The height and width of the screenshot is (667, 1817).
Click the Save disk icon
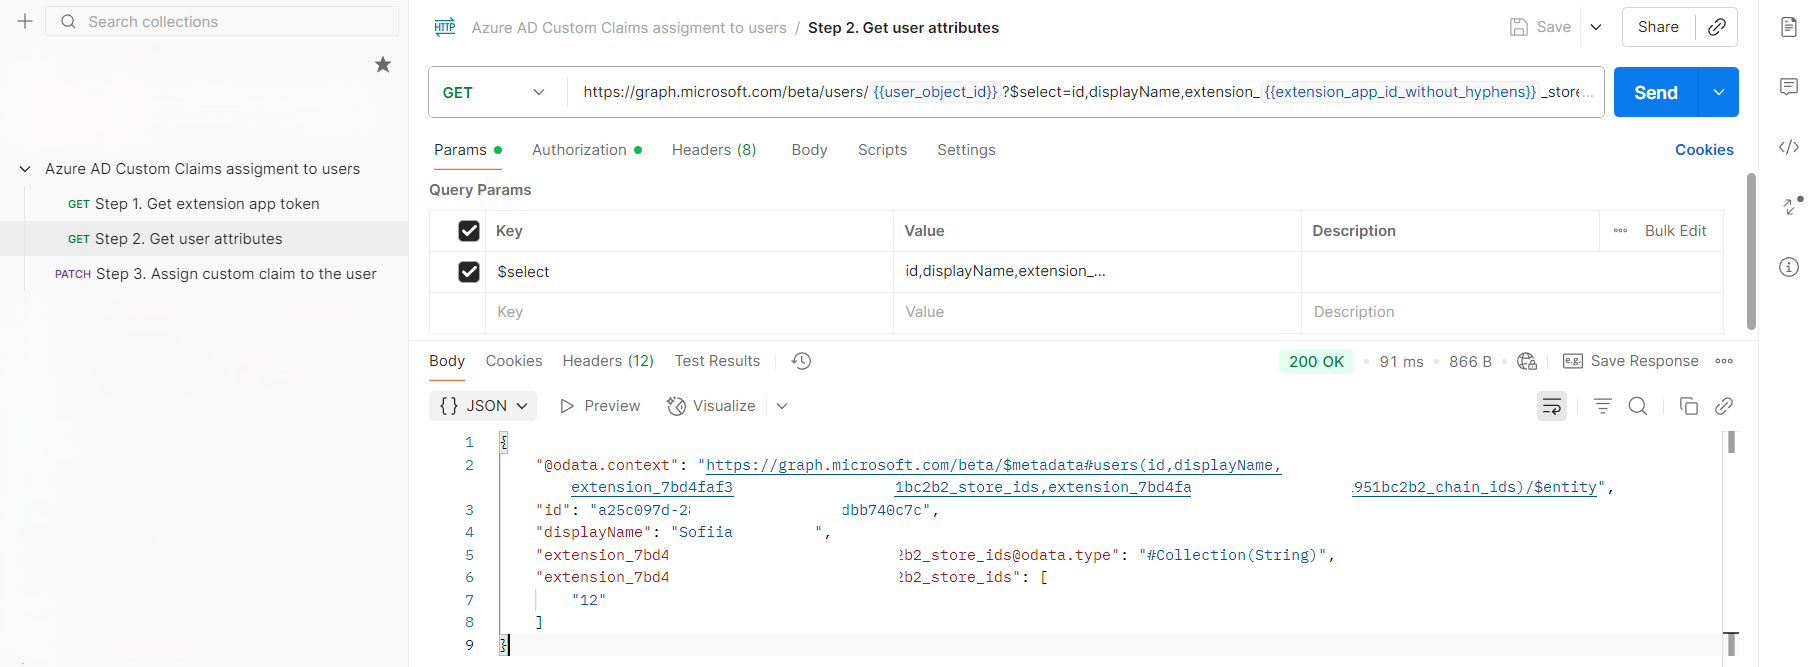click(x=1519, y=27)
